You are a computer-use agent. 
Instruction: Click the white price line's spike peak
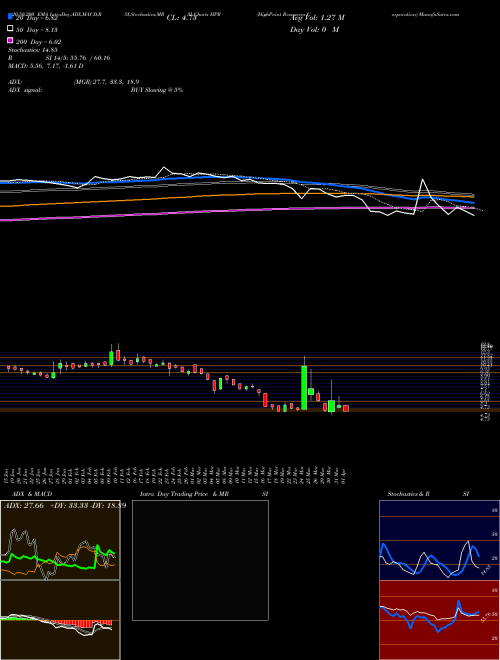click(x=423, y=180)
